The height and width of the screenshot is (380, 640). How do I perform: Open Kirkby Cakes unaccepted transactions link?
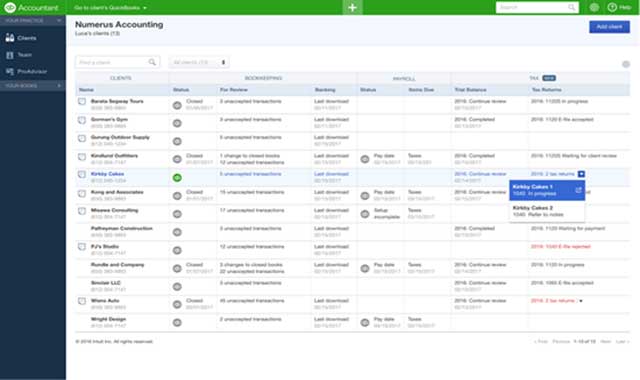(x=251, y=174)
